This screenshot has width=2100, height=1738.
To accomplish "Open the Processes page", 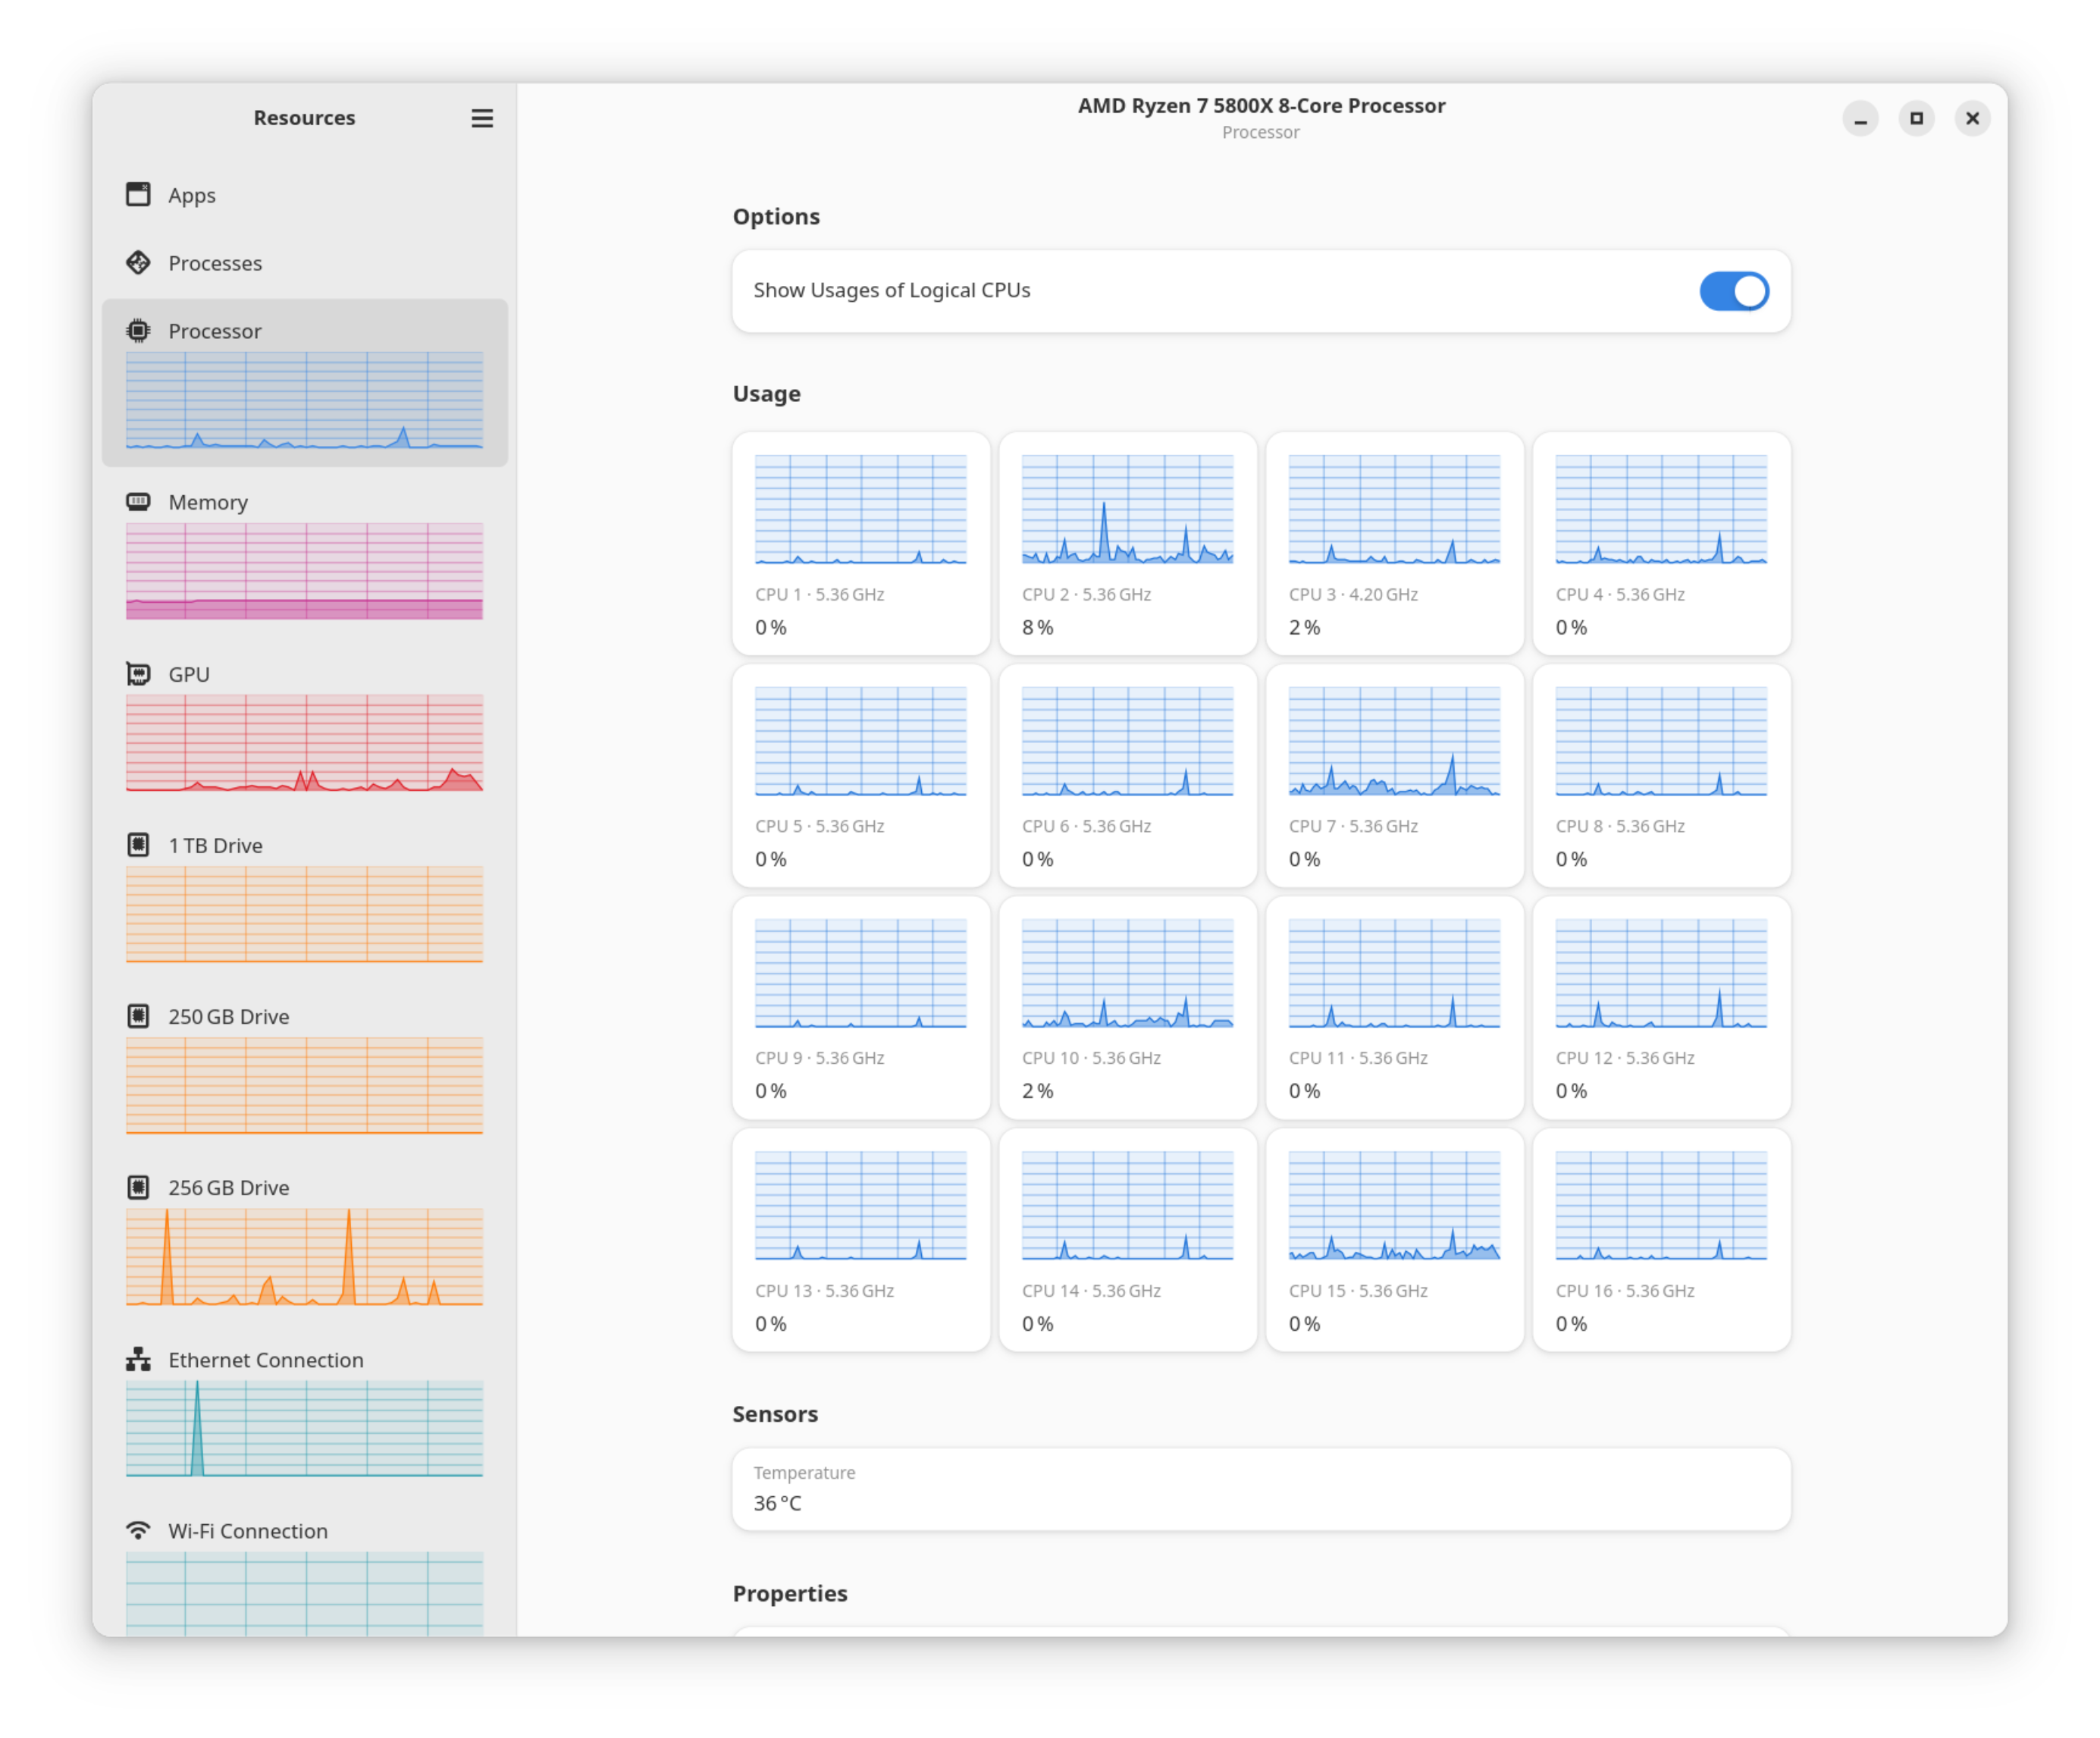I will [304, 263].
